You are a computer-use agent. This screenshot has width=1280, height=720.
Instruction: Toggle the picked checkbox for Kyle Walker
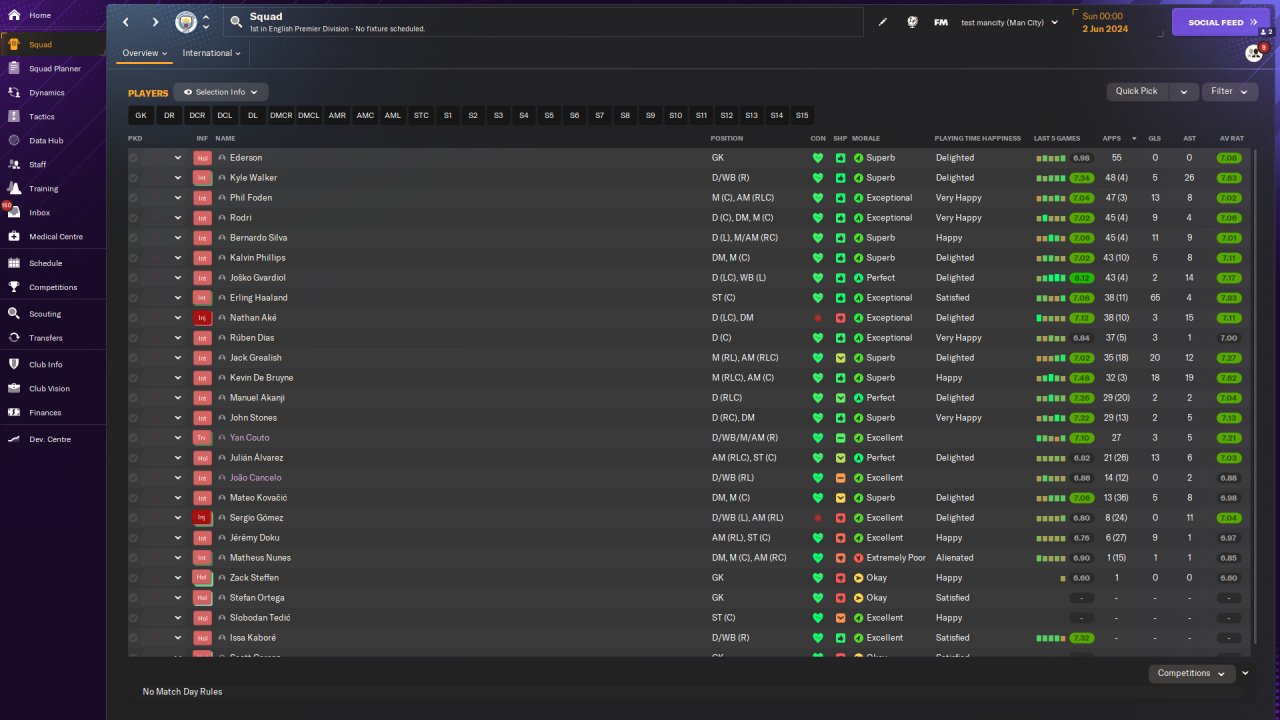coord(134,178)
